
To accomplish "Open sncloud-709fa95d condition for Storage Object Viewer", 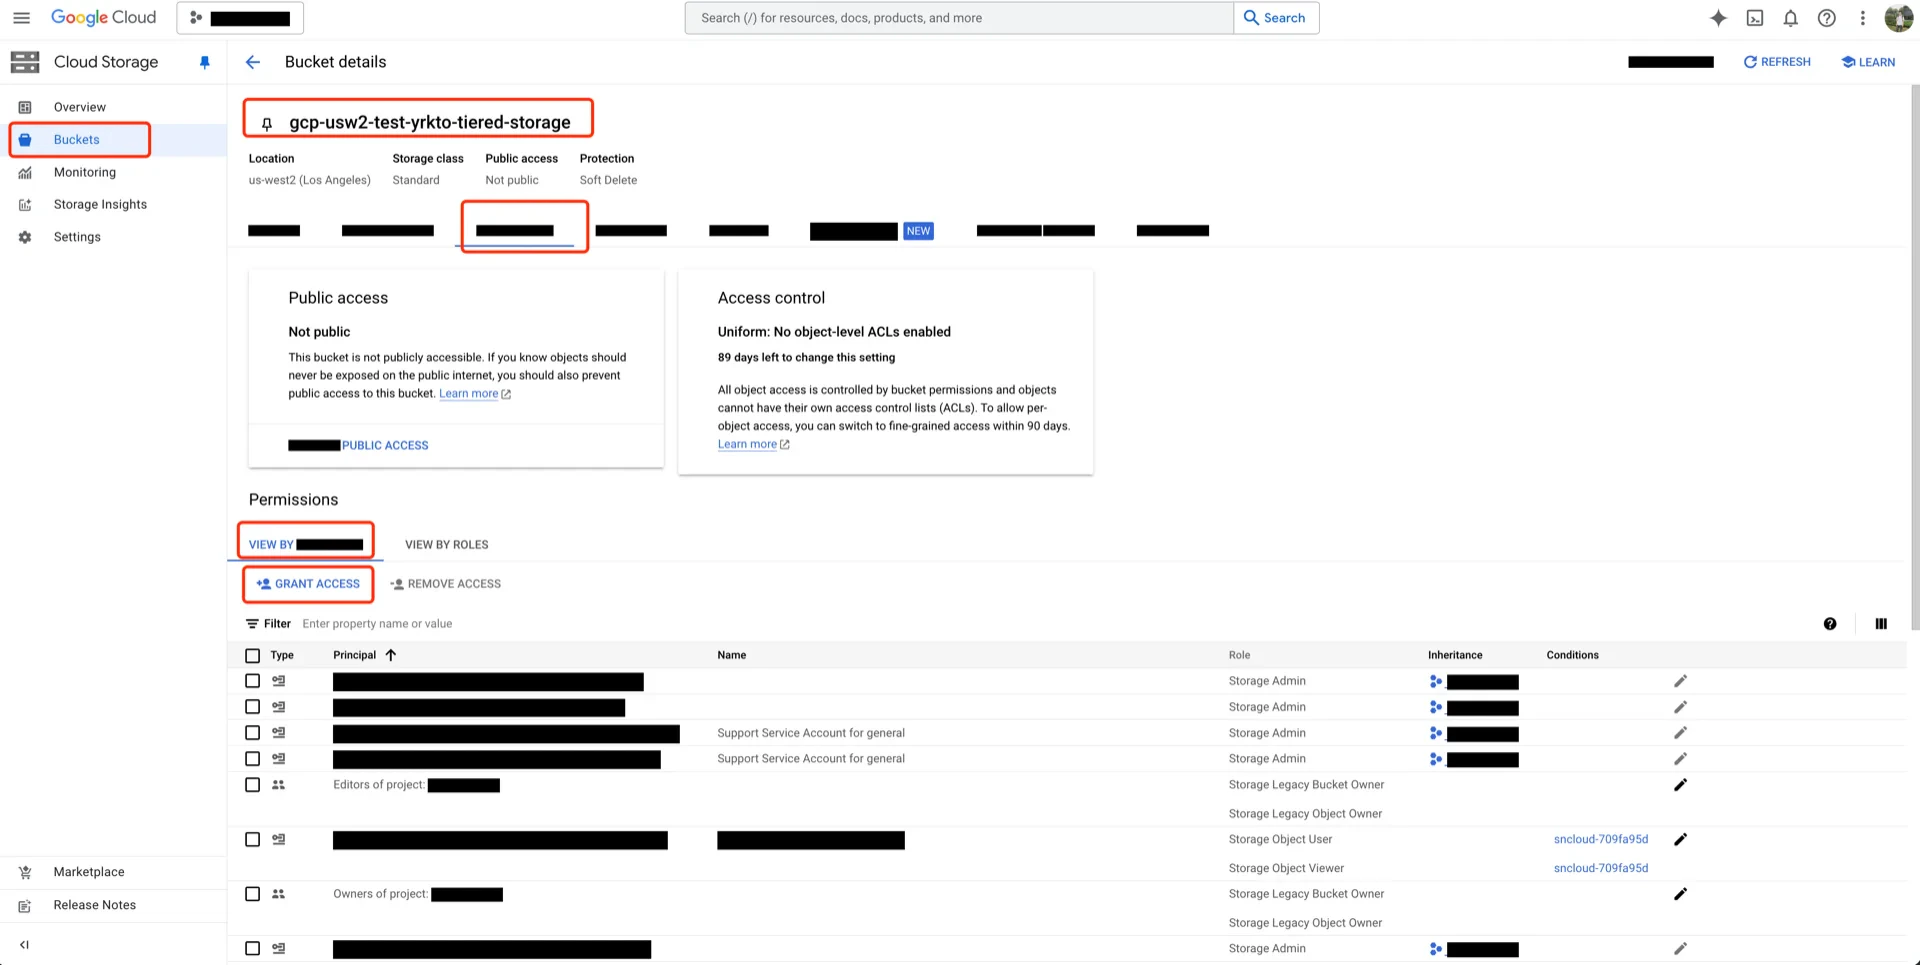I will point(1601,868).
